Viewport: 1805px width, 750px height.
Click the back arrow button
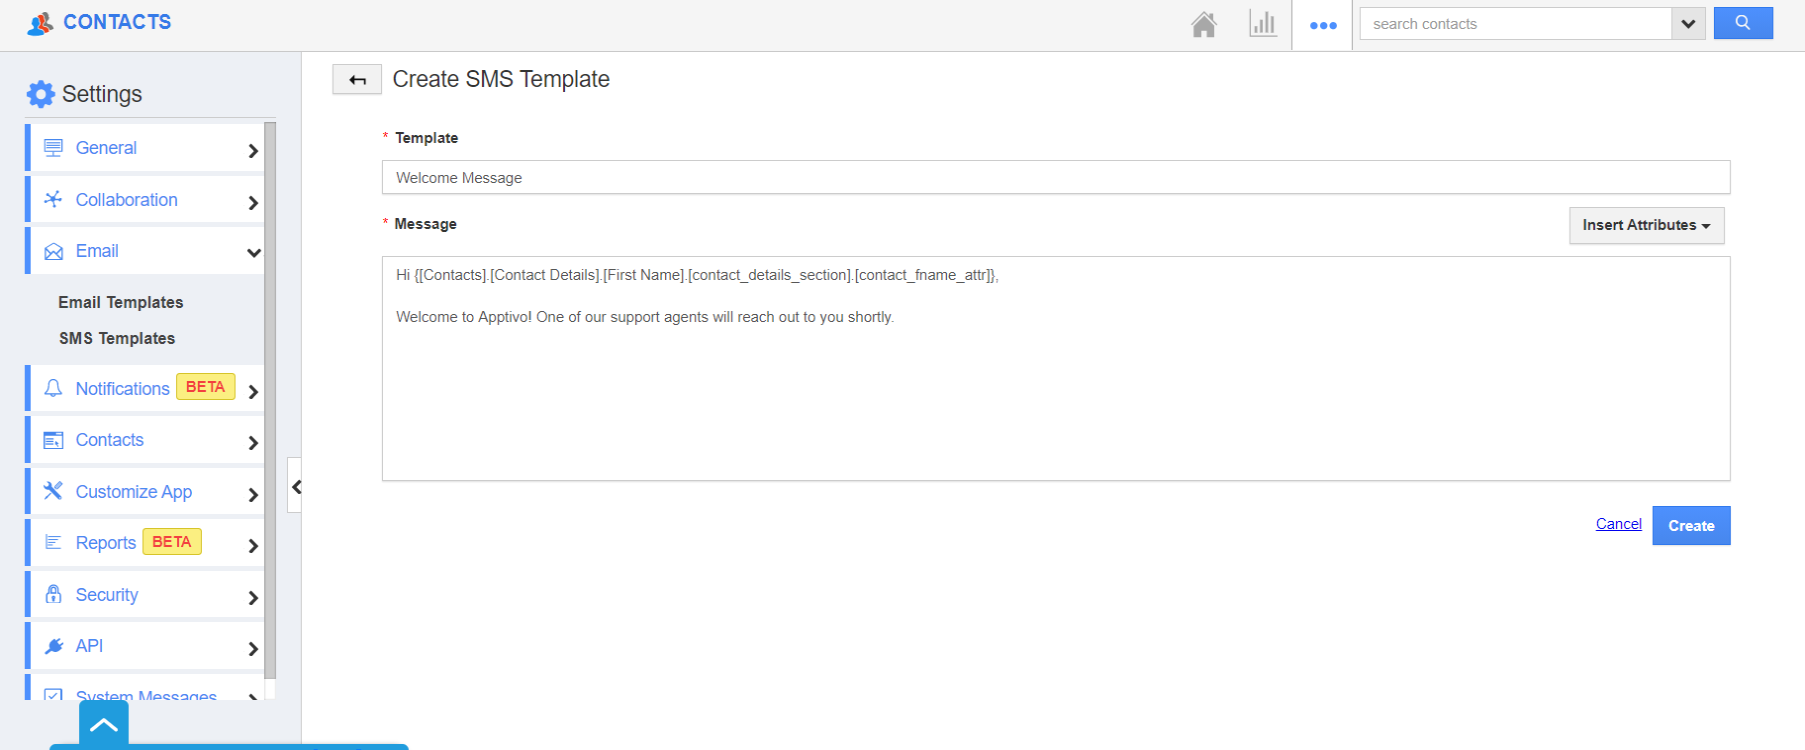[357, 80]
